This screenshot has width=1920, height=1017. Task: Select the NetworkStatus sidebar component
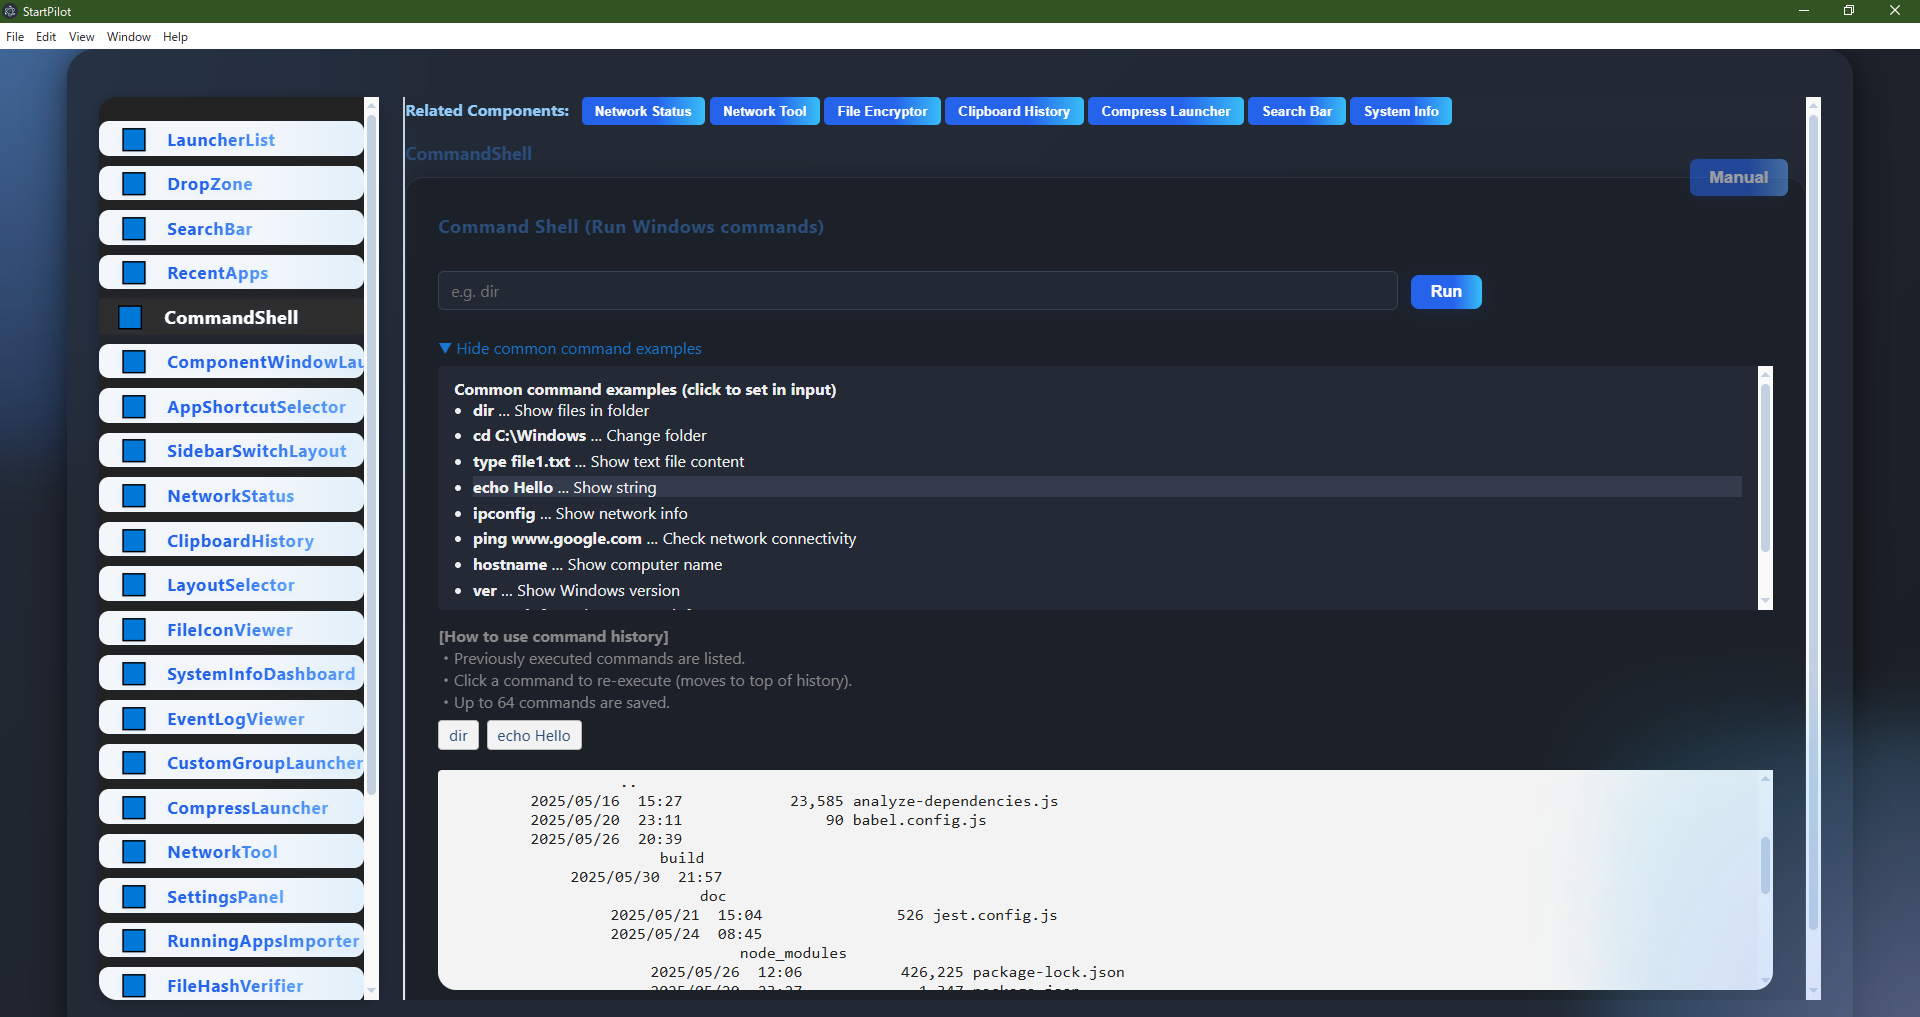click(230, 495)
